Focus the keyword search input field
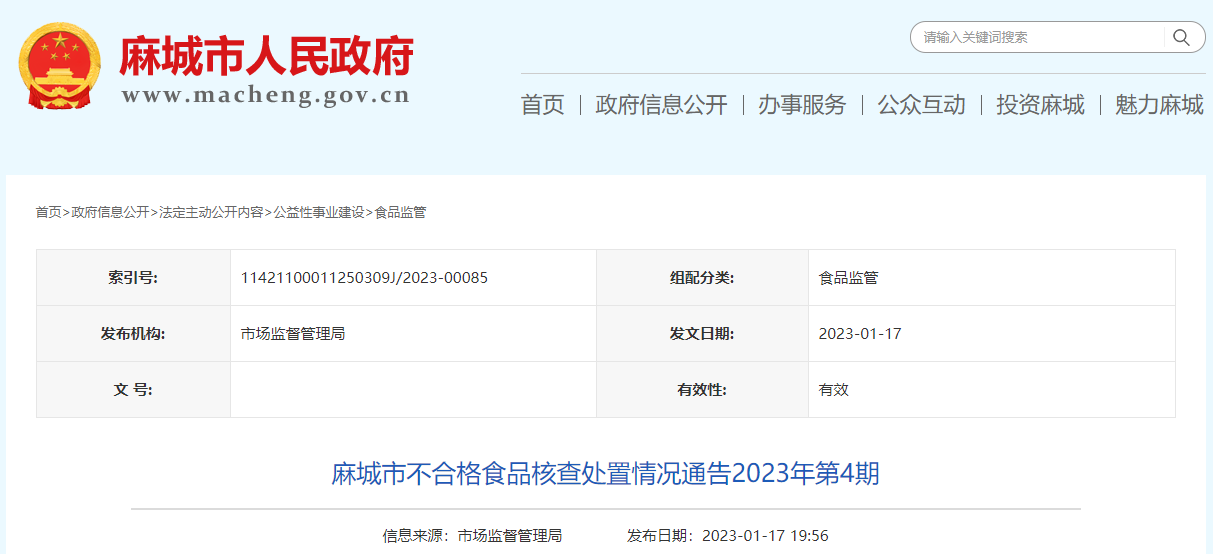The height and width of the screenshot is (554, 1213). [x=1038, y=38]
